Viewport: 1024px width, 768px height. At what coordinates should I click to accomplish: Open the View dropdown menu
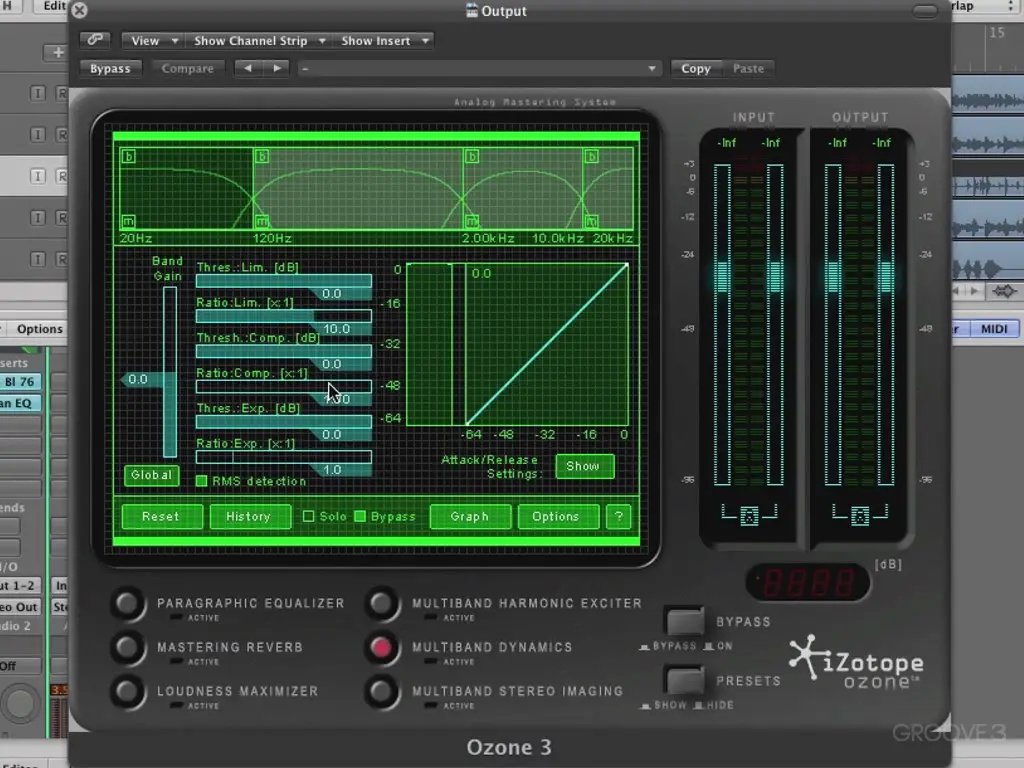(x=153, y=40)
